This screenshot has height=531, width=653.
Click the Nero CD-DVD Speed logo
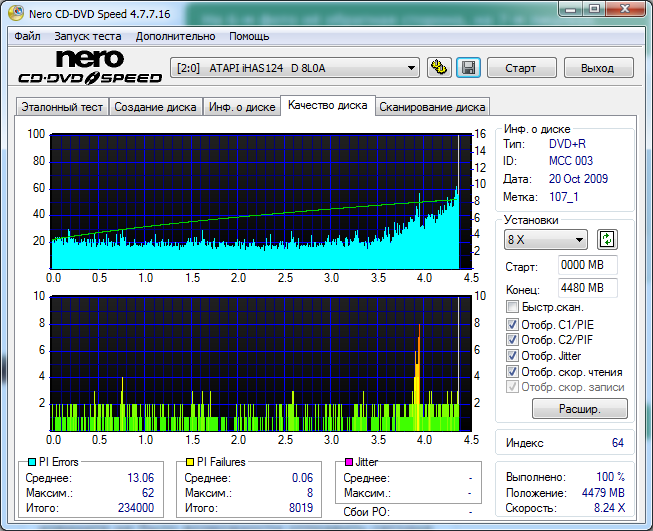pyautogui.click(x=85, y=68)
